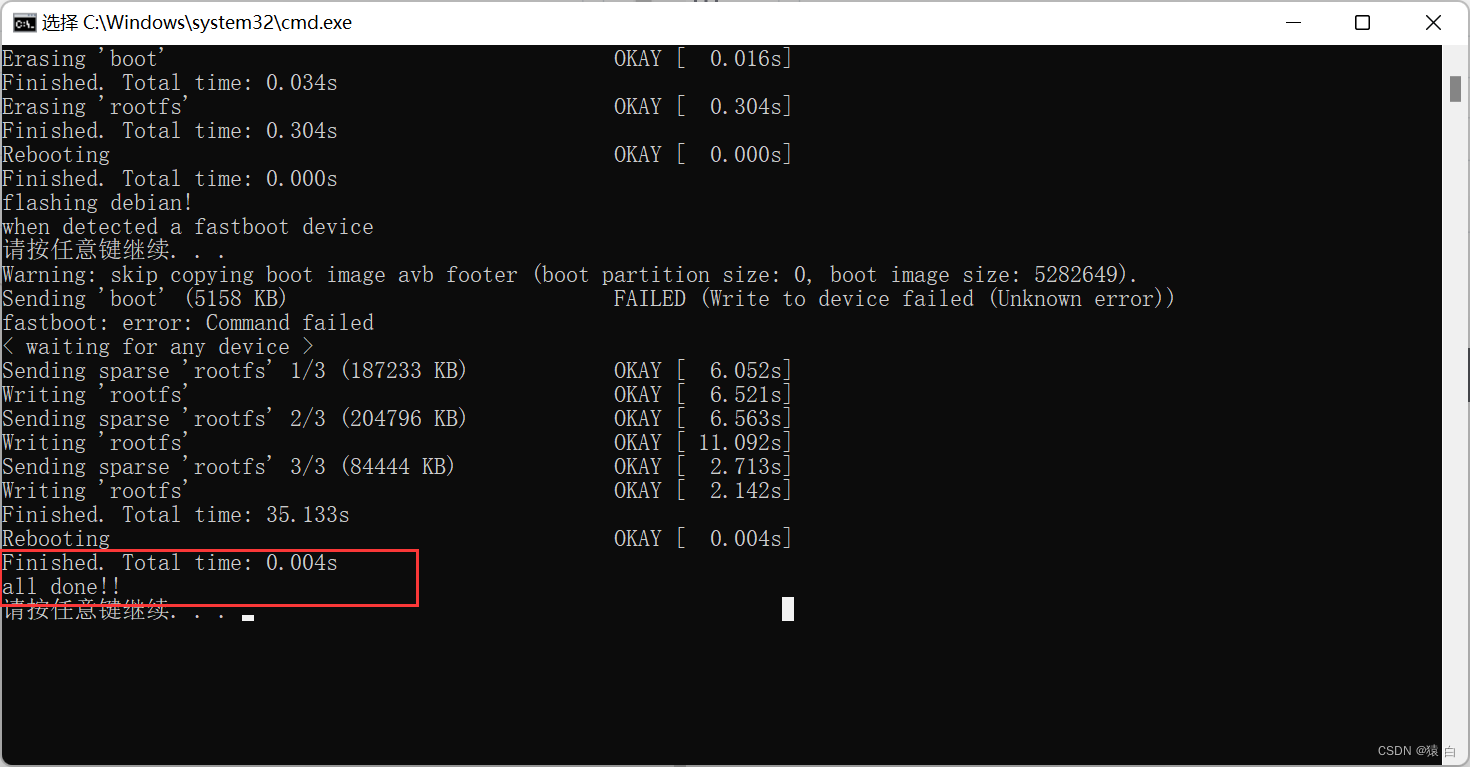1470x767 pixels.
Task: Click the CSDN watermark in the corner
Action: pos(1416,751)
